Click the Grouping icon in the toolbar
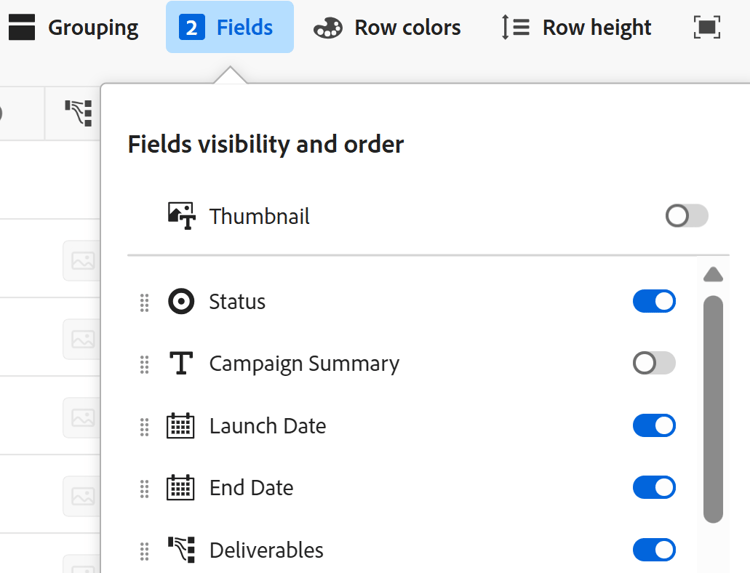This screenshot has height=573, width=750. point(21,27)
